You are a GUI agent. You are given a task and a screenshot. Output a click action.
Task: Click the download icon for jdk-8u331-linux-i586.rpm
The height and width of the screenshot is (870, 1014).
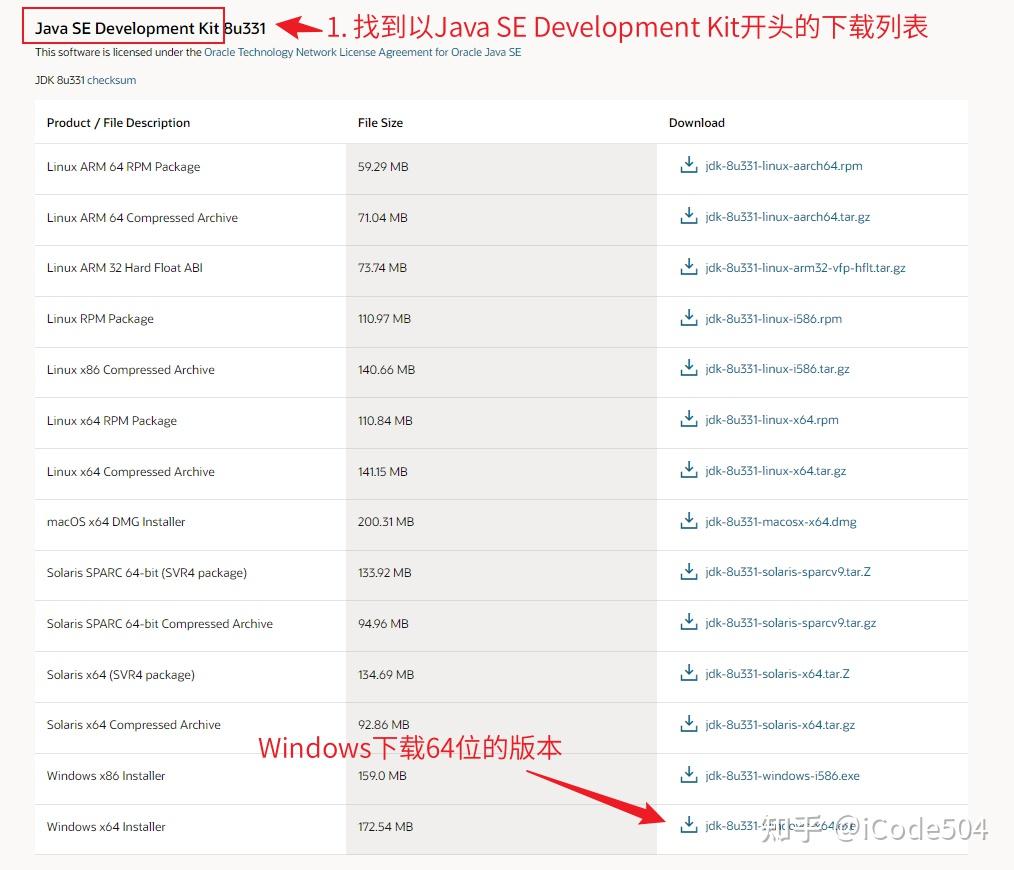pos(688,319)
